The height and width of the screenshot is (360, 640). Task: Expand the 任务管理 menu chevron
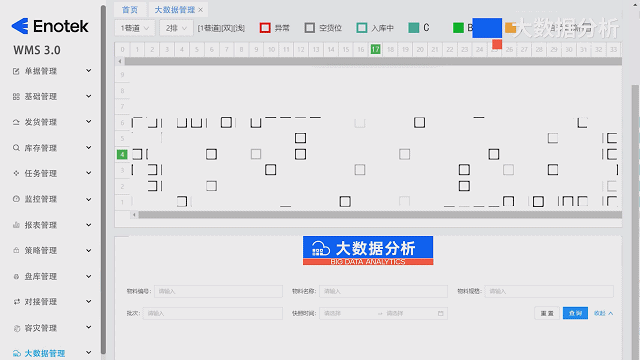[x=89, y=173]
